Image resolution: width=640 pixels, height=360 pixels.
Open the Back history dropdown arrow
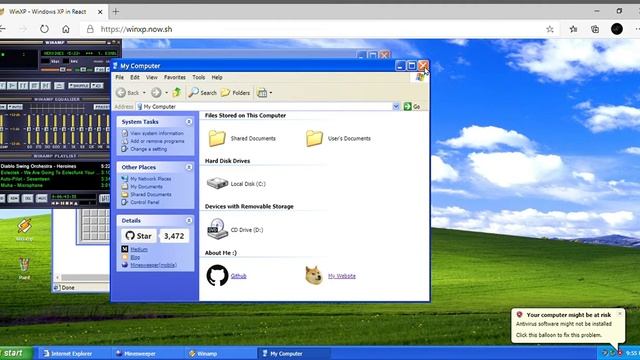click(x=144, y=93)
